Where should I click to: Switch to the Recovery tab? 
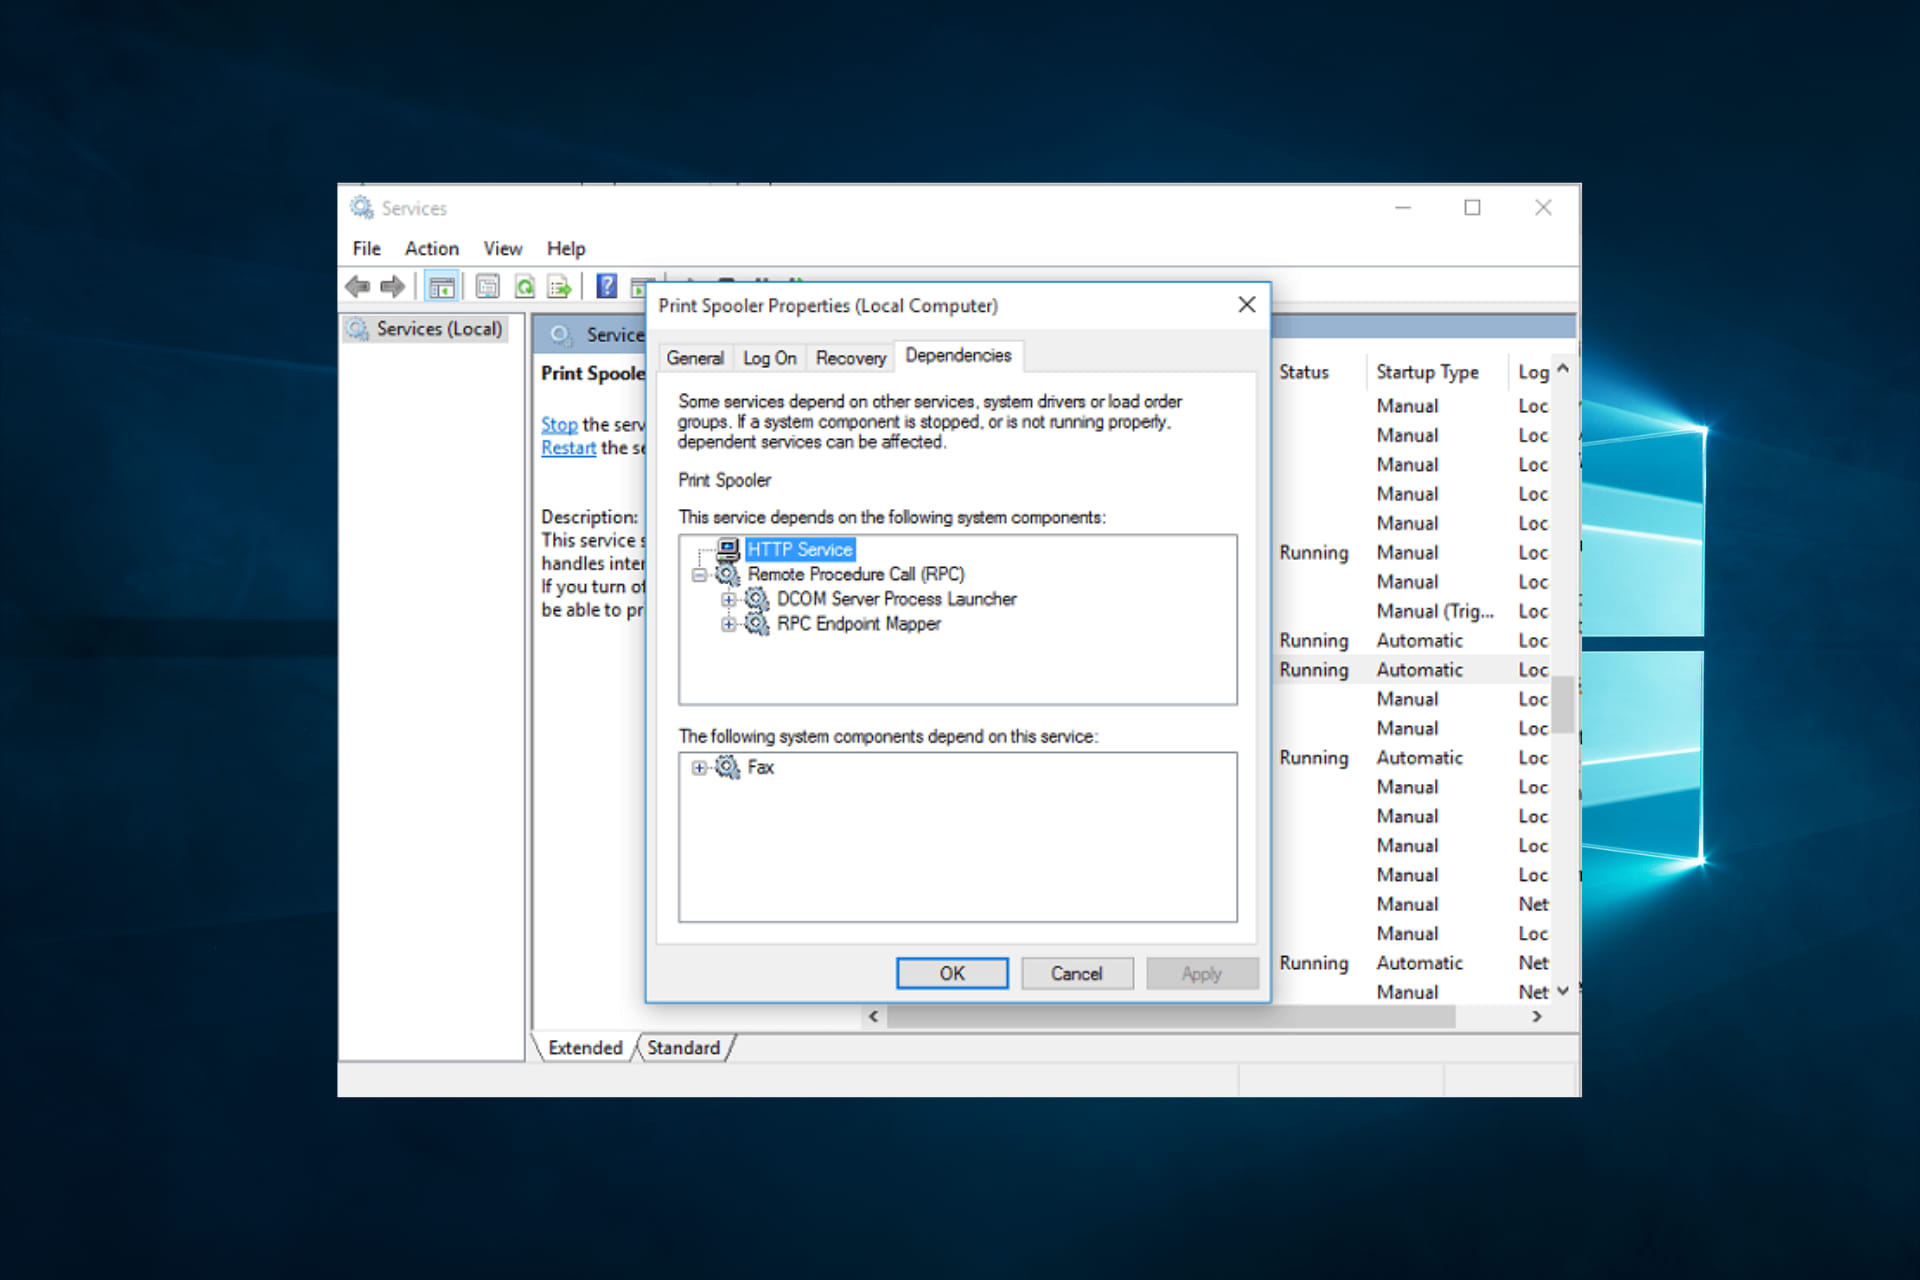coord(850,358)
